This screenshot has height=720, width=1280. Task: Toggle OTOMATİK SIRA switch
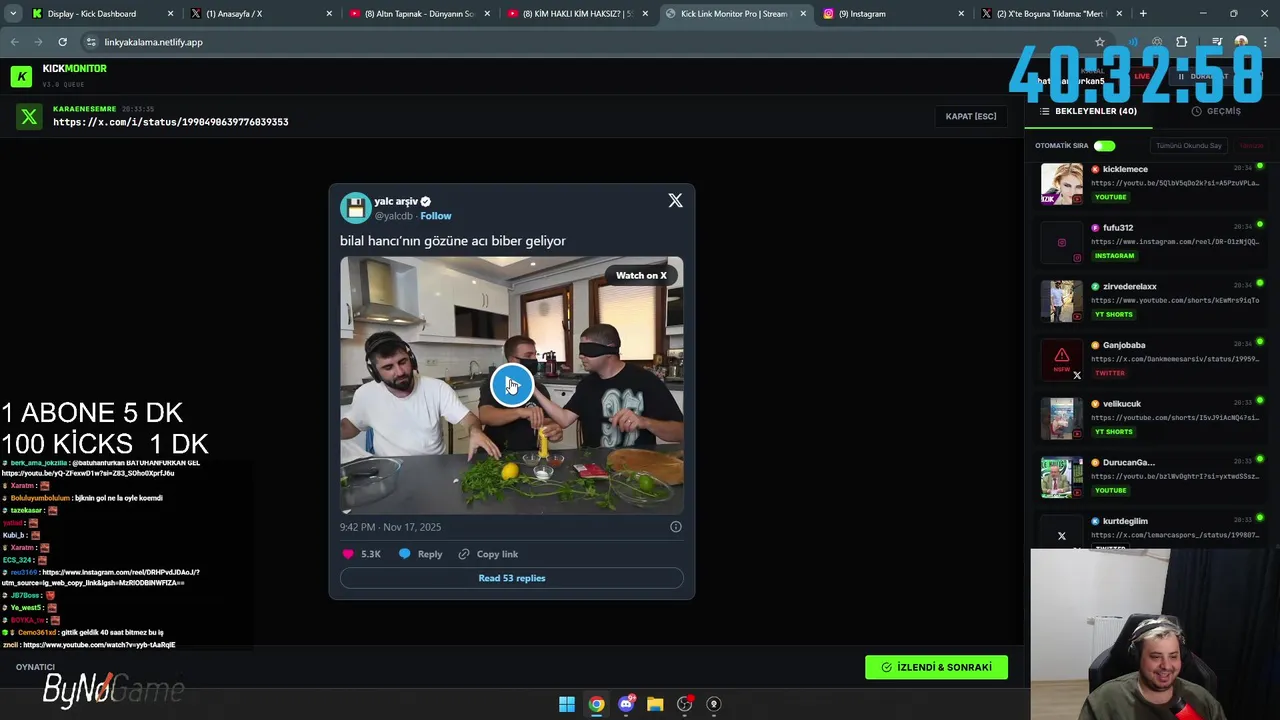point(1104,146)
